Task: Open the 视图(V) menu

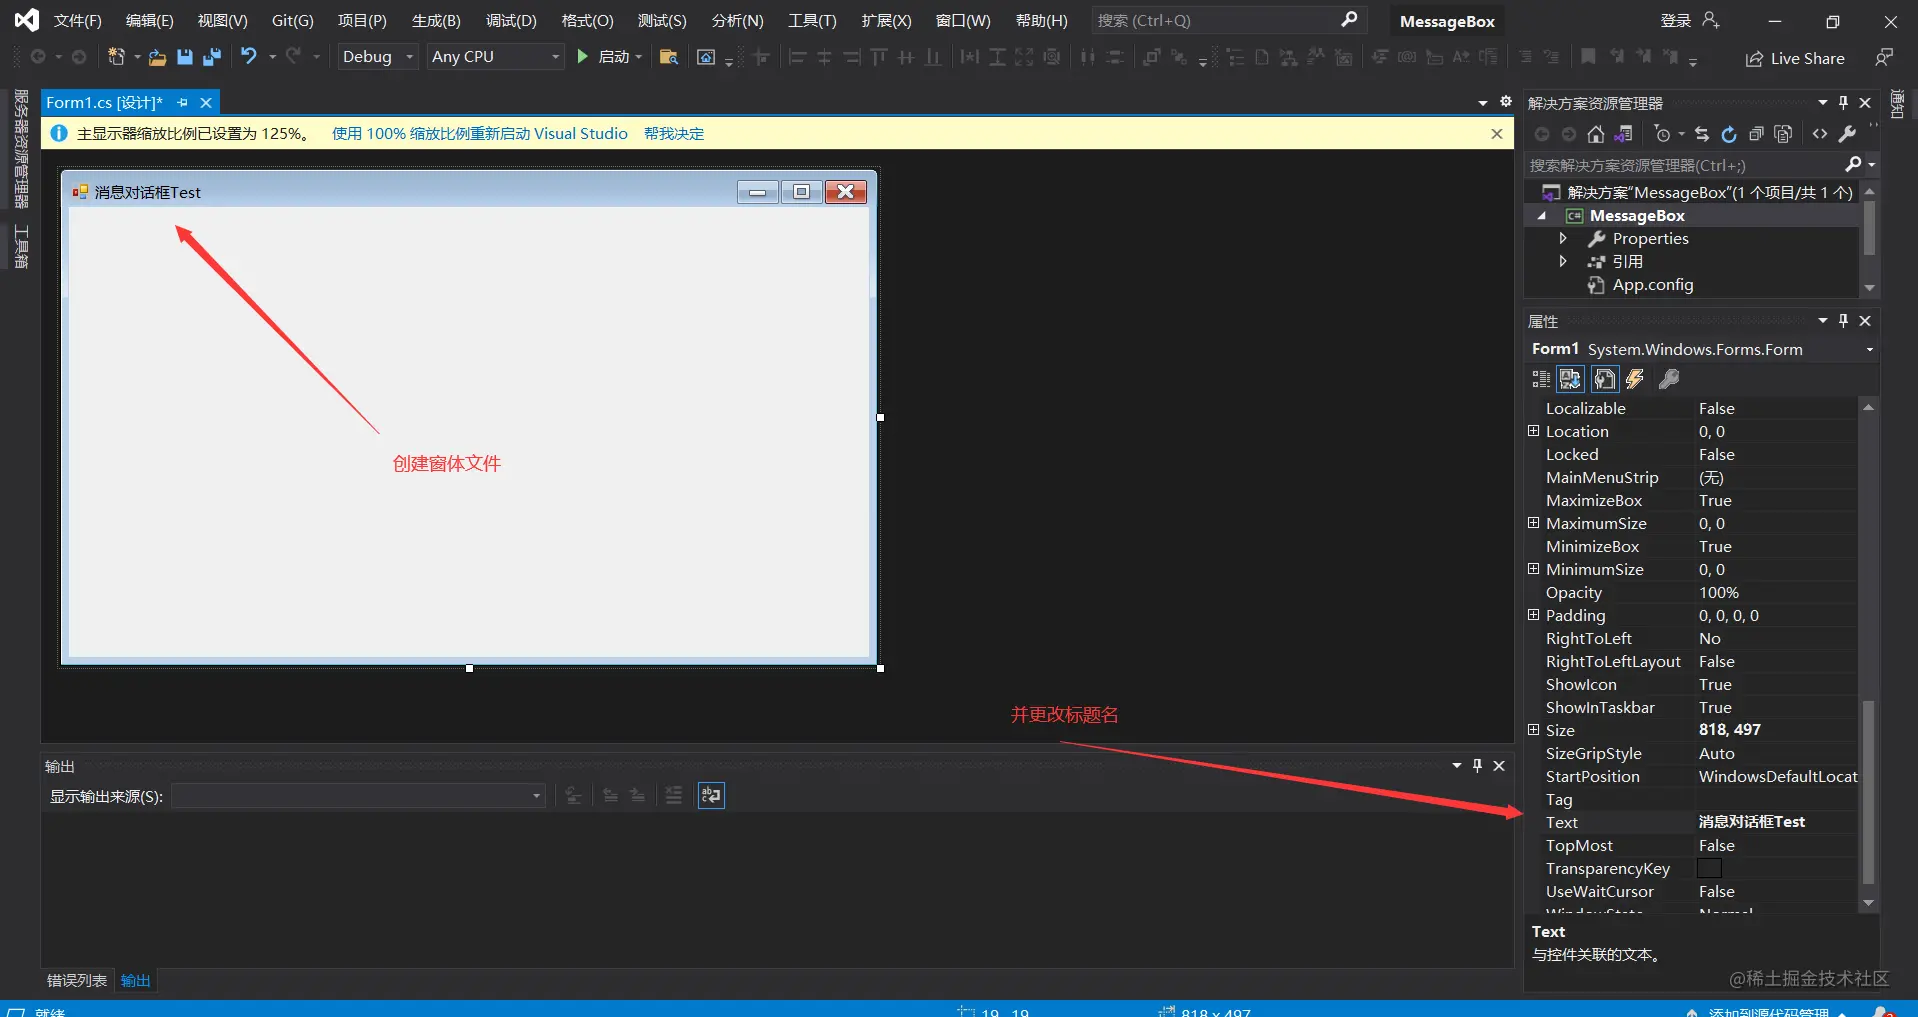Action: tap(222, 20)
